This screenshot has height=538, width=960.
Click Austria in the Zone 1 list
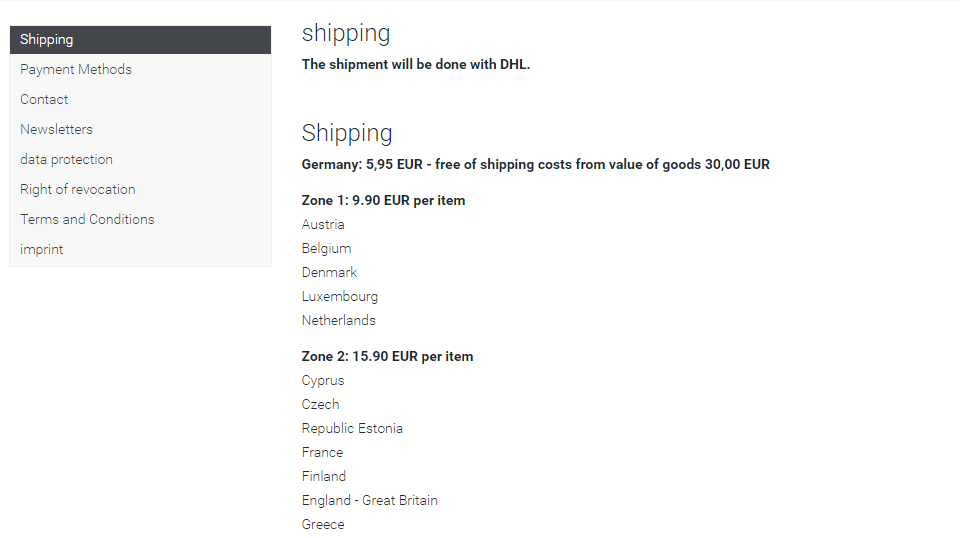[323, 225]
